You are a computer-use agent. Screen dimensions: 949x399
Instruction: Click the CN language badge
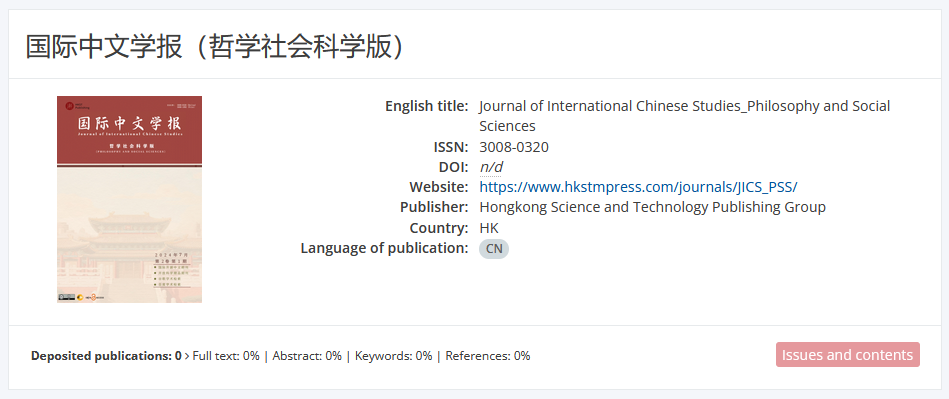click(x=494, y=248)
